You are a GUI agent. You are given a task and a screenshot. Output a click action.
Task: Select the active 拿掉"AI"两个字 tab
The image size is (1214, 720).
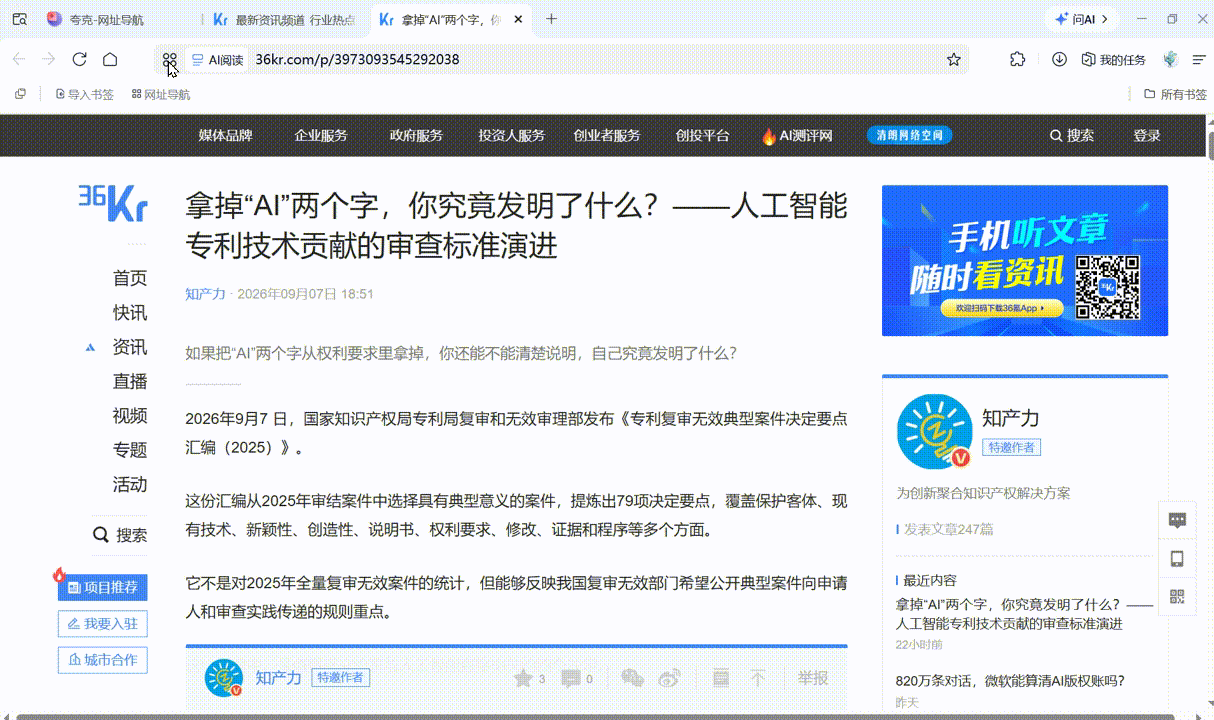450,19
